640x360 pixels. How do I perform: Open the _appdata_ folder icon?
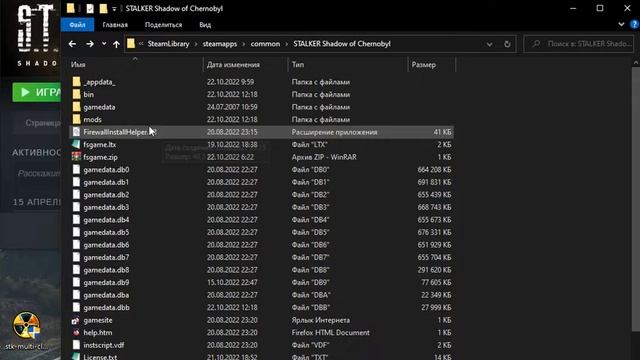tap(76, 82)
